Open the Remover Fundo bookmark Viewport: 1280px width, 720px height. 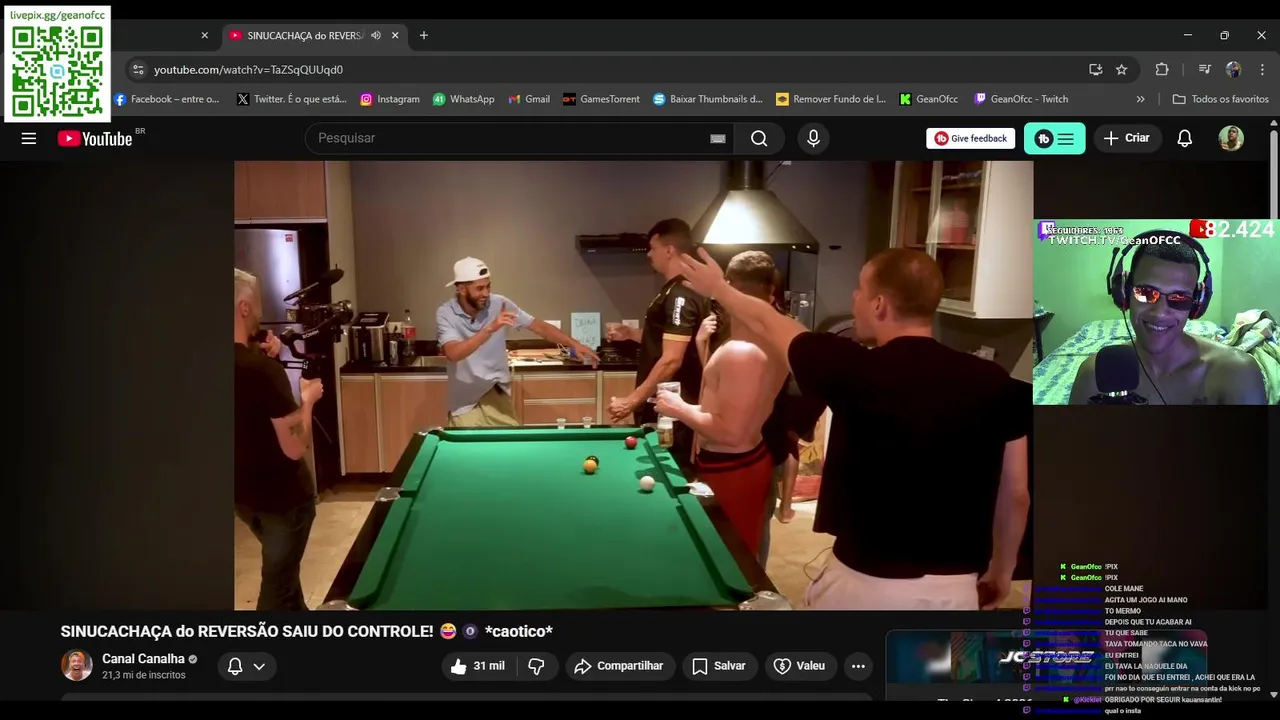pos(831,99)
